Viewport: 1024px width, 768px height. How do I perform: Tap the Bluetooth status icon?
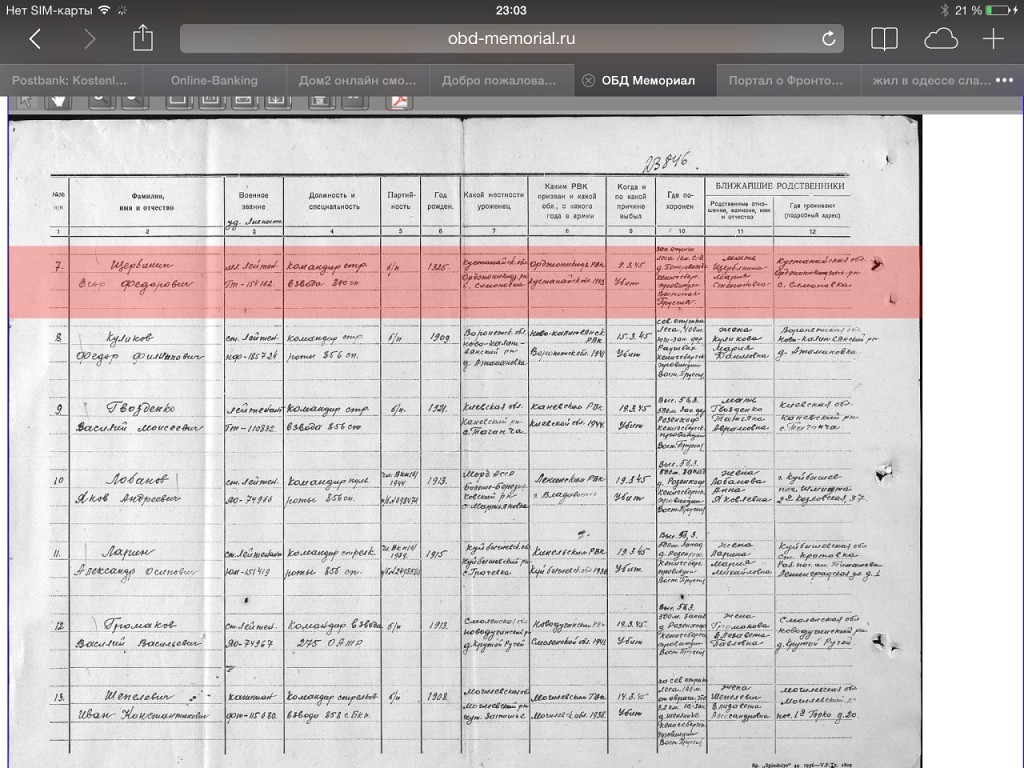(x=944, y=10)
